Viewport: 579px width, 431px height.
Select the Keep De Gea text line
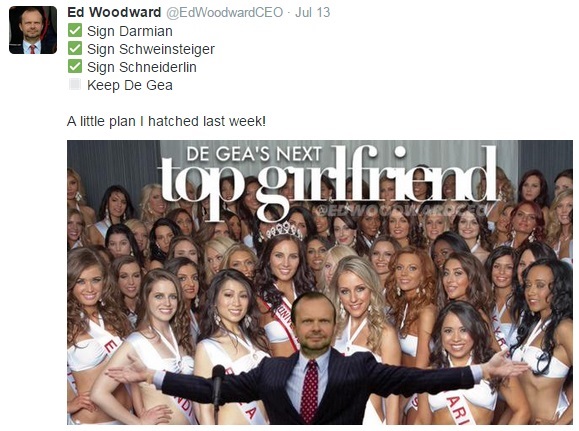(130, 85)
